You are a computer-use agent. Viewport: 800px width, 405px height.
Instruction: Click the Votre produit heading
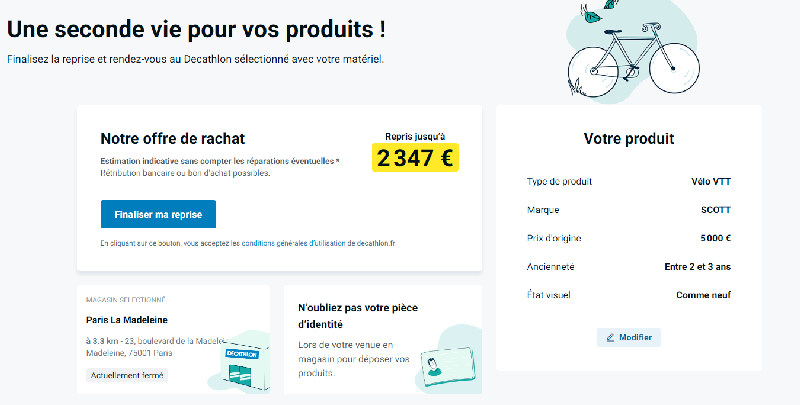click(629, 139)
